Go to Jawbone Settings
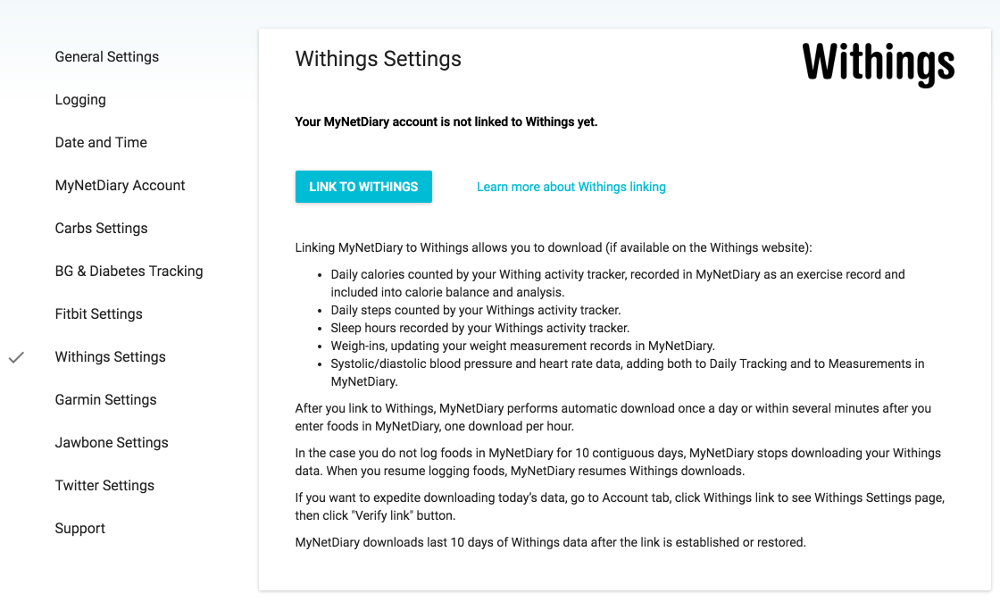This screenshot has width=1000, height=602. (x=112, y=443)
